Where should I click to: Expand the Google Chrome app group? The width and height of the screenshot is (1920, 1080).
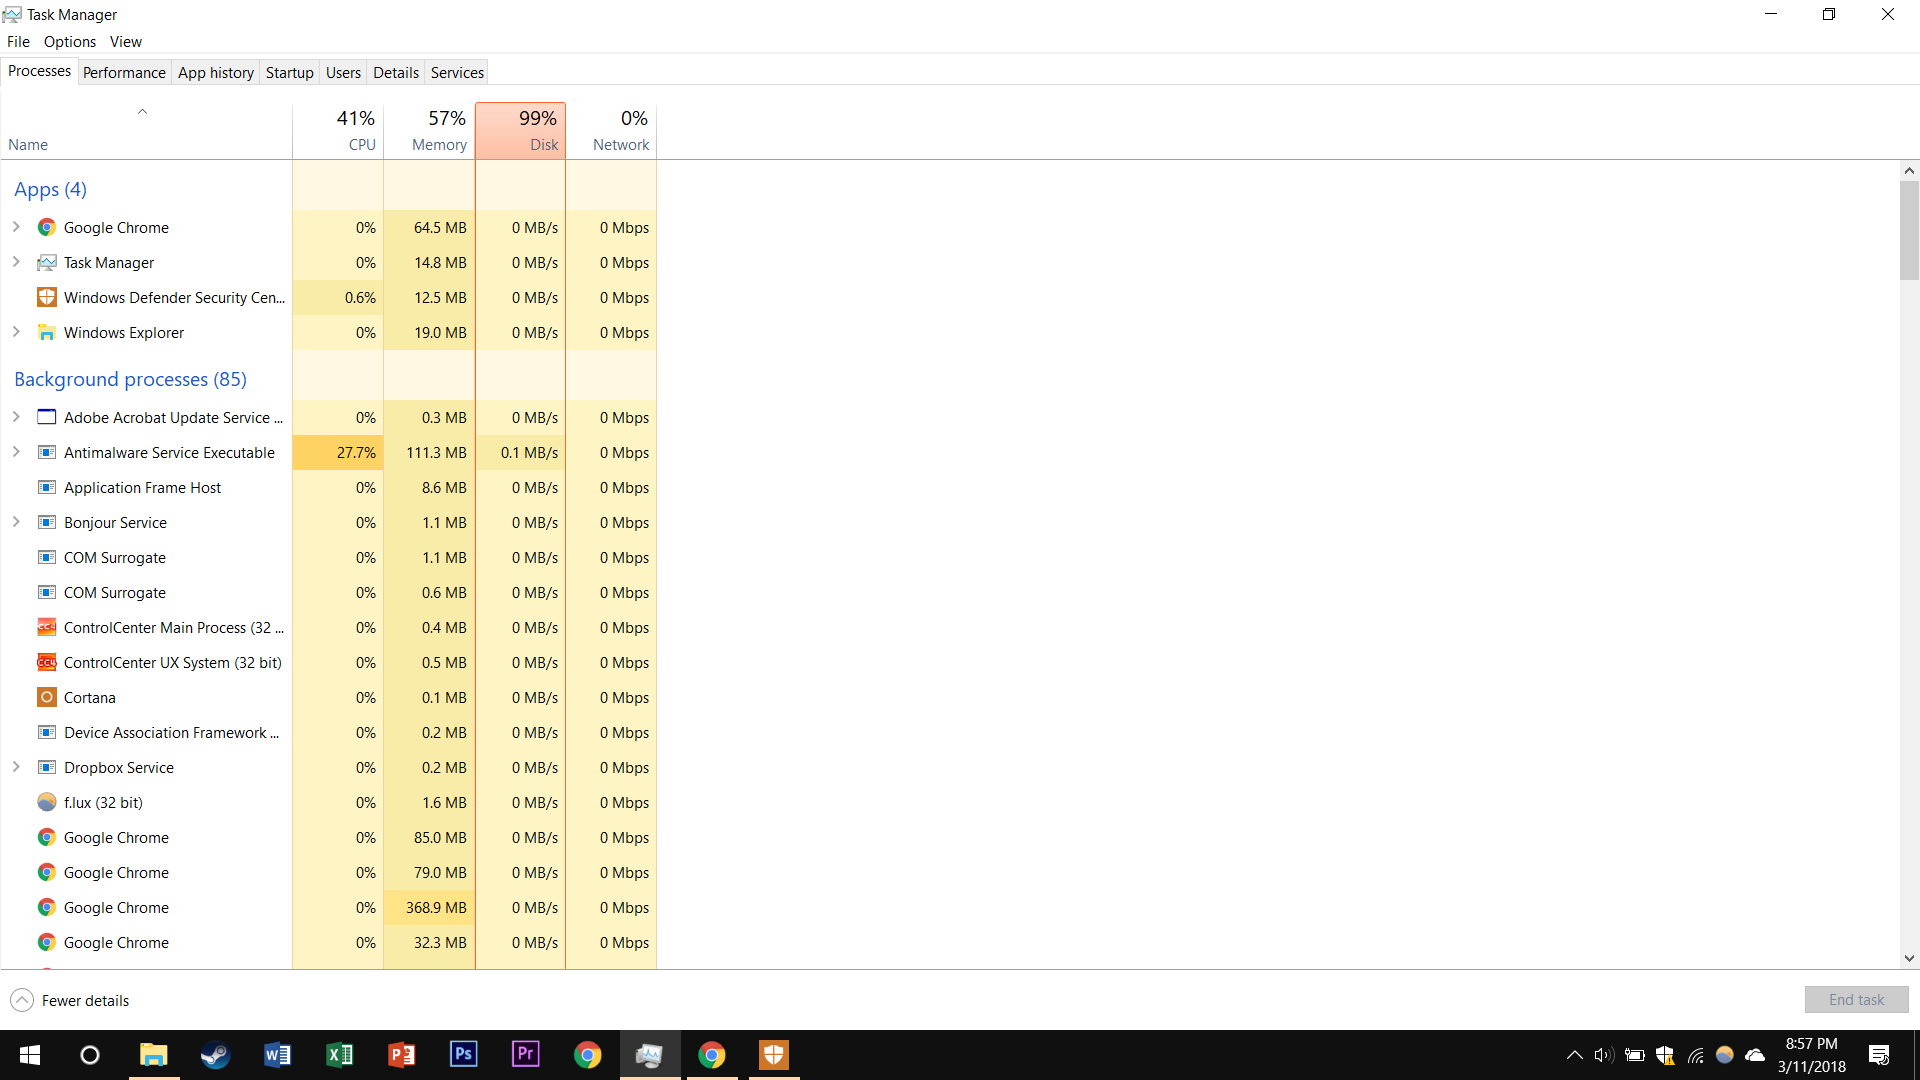(16, 228)
